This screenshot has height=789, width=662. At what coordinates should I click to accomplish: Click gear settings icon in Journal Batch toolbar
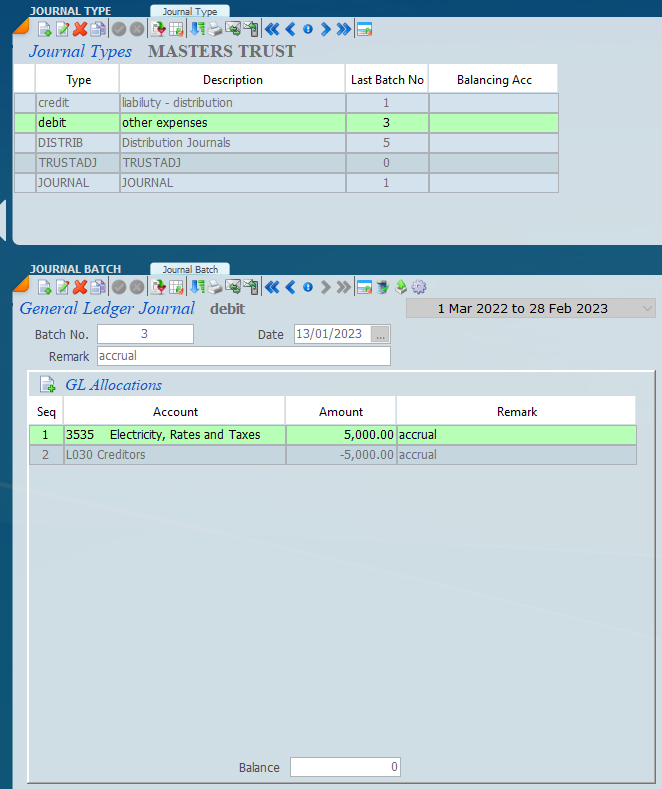419,287
